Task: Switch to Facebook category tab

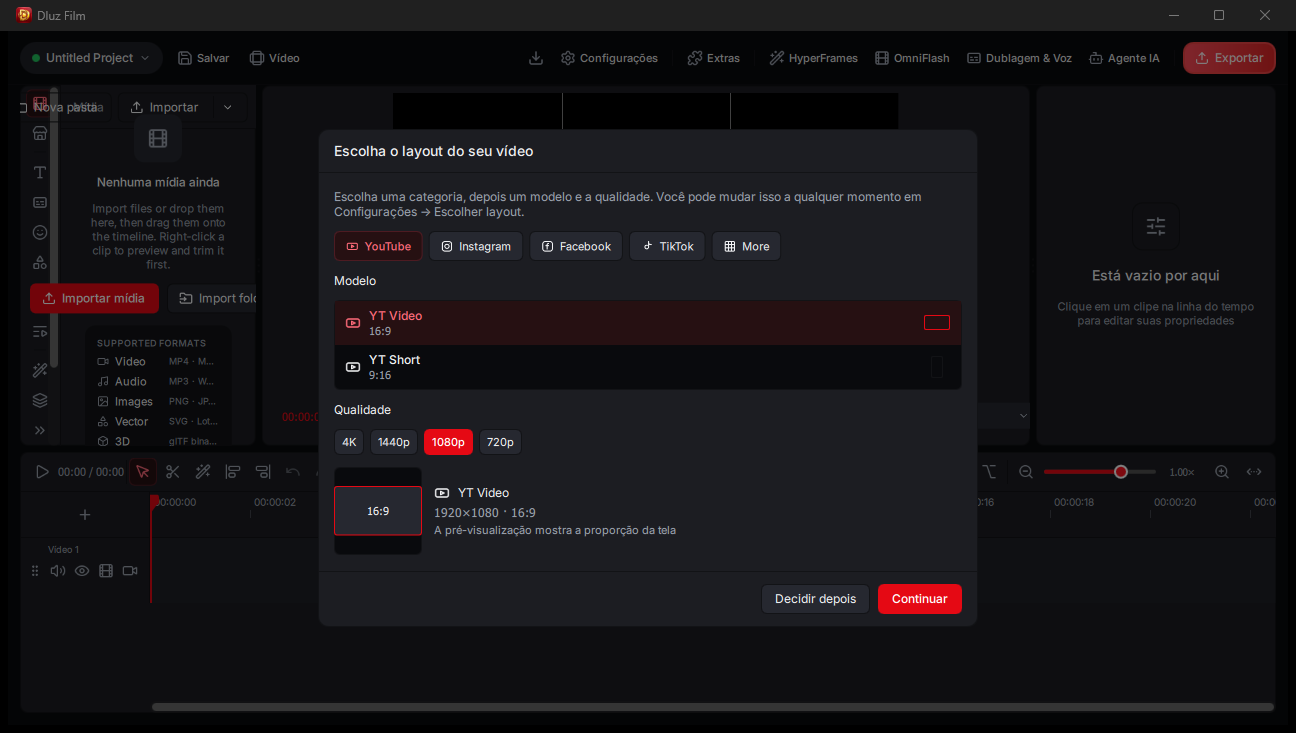Action: [576, 246]
